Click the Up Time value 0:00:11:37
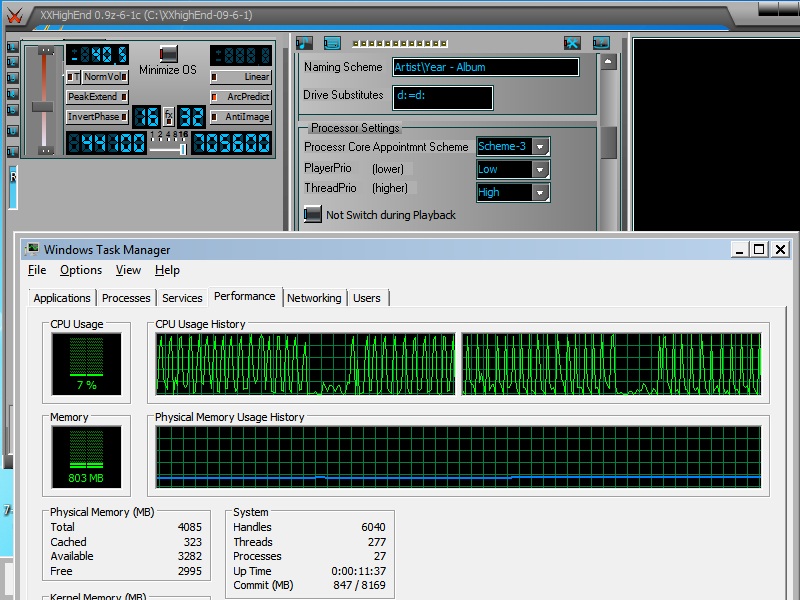800x600 pixels. (x=359, y=571)
